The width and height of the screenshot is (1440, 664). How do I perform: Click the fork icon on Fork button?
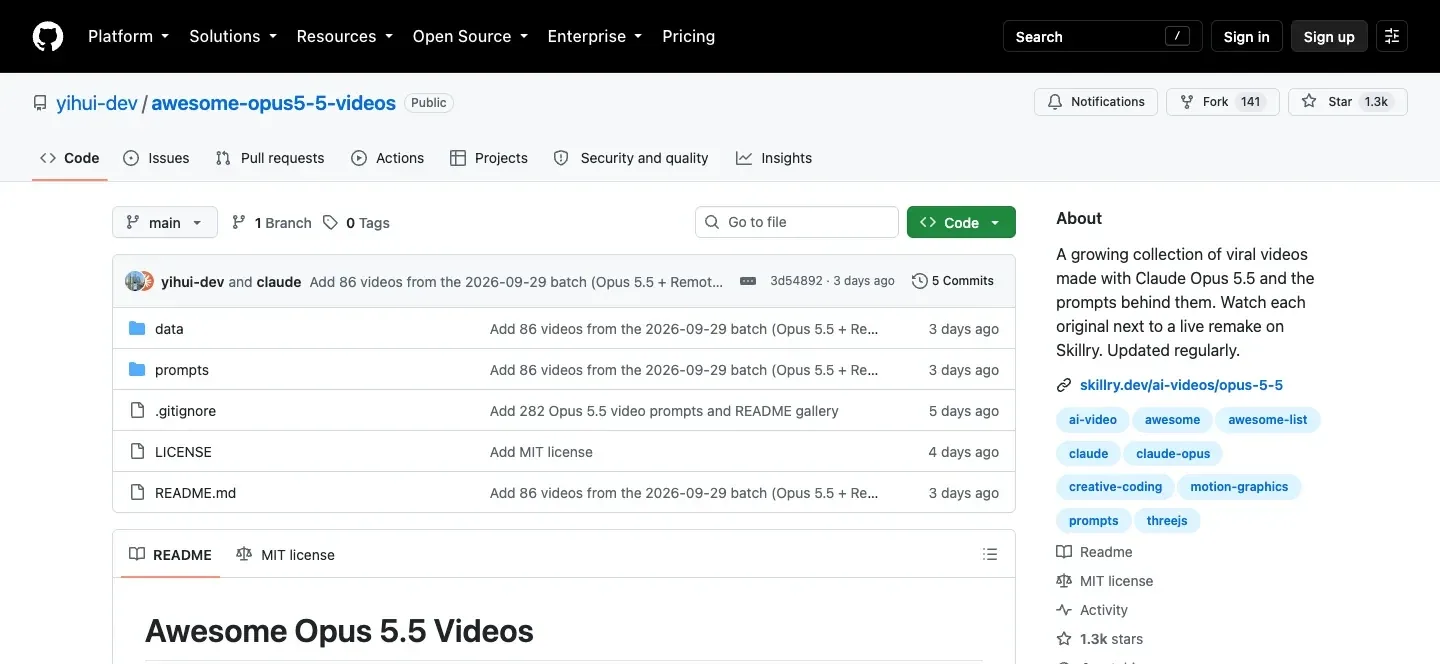coord(1187,102)
